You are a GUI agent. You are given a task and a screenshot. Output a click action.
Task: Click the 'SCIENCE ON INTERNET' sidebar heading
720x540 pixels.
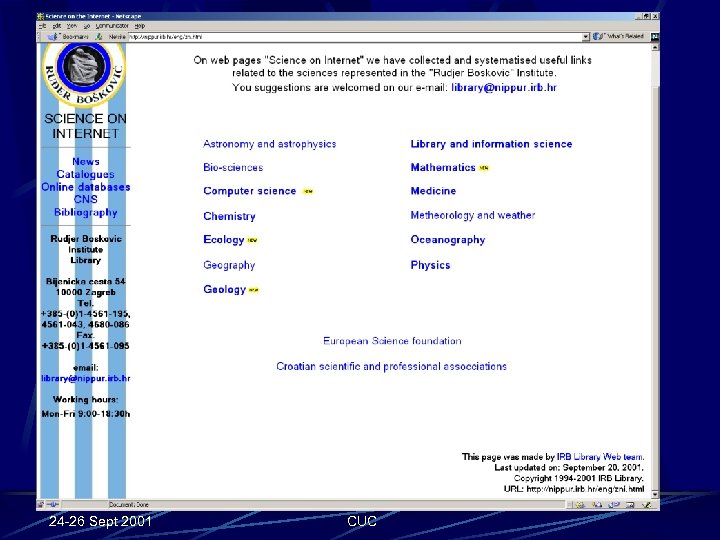[x=85, y=126]
